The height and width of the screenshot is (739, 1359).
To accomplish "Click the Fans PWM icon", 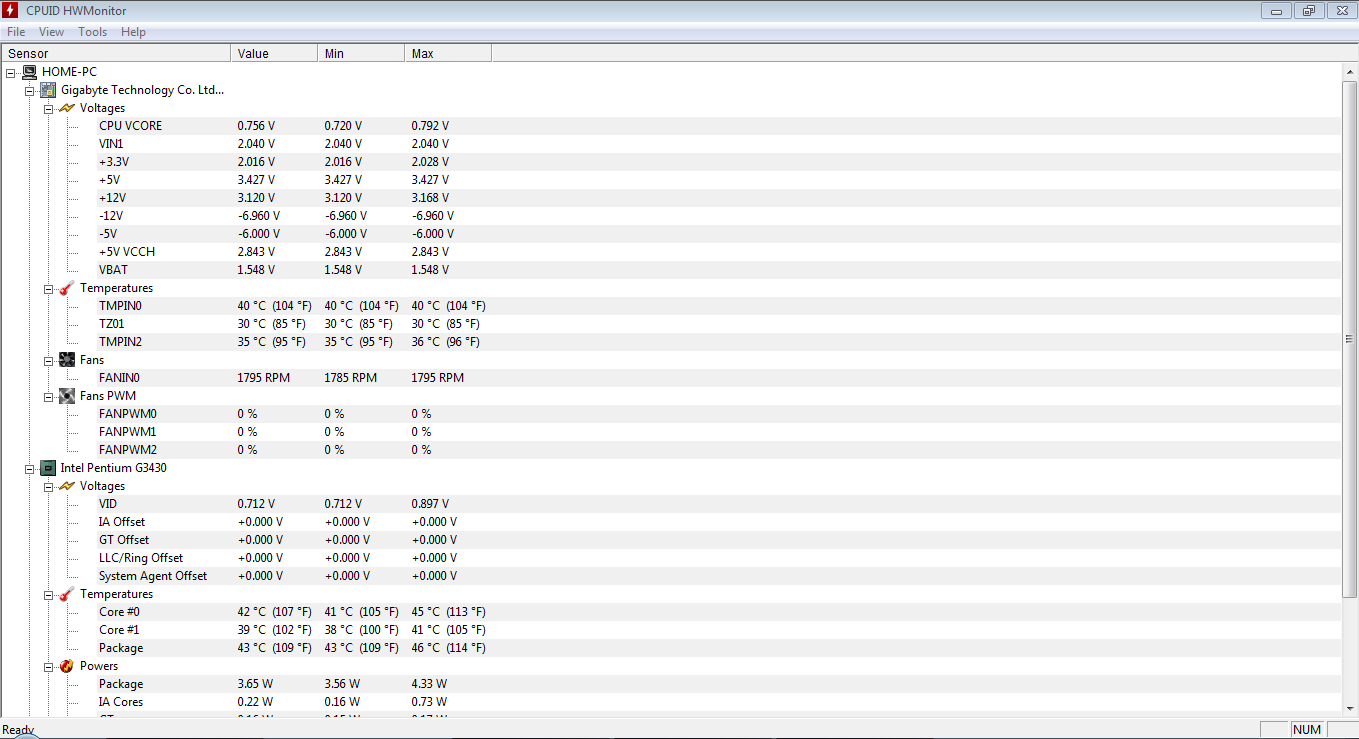I will click(66, 396).
